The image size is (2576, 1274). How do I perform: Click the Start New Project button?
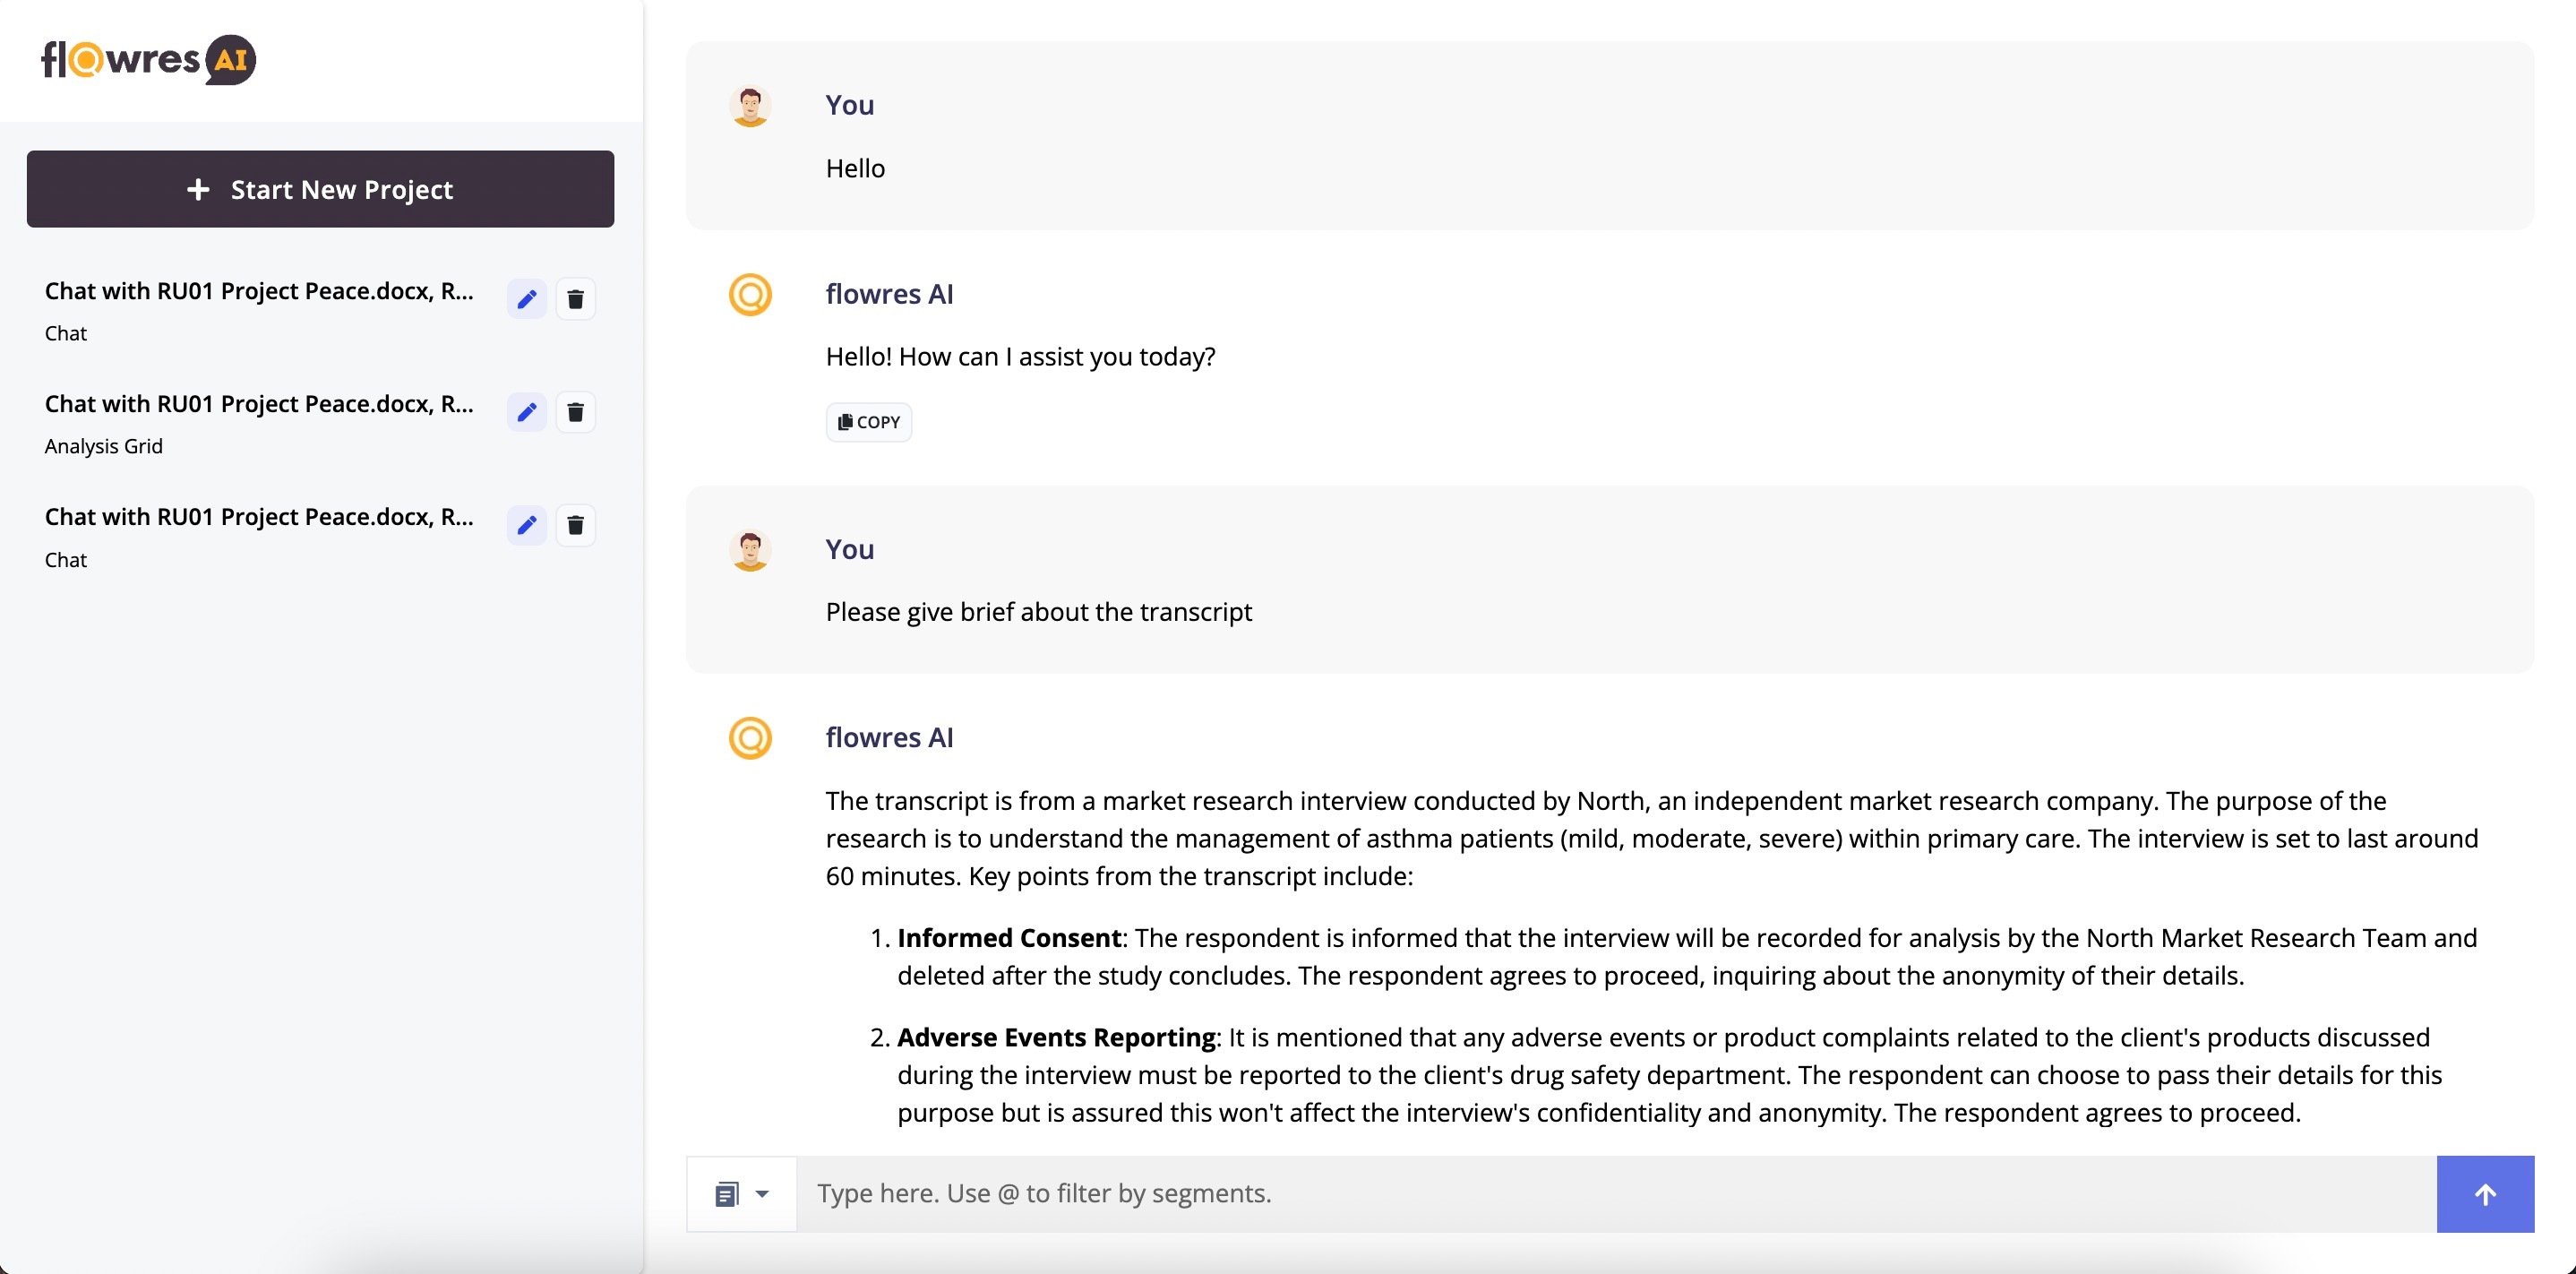[x=320, y=189]
